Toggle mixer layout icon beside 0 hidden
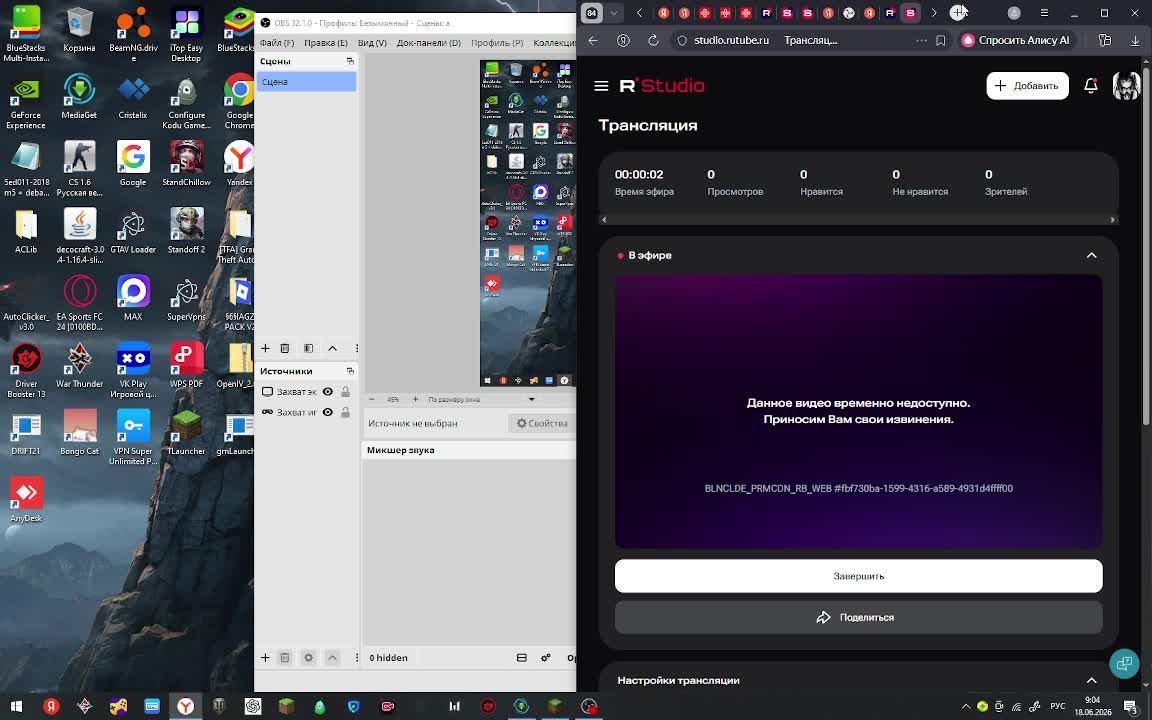 click(x=522, y=658)
